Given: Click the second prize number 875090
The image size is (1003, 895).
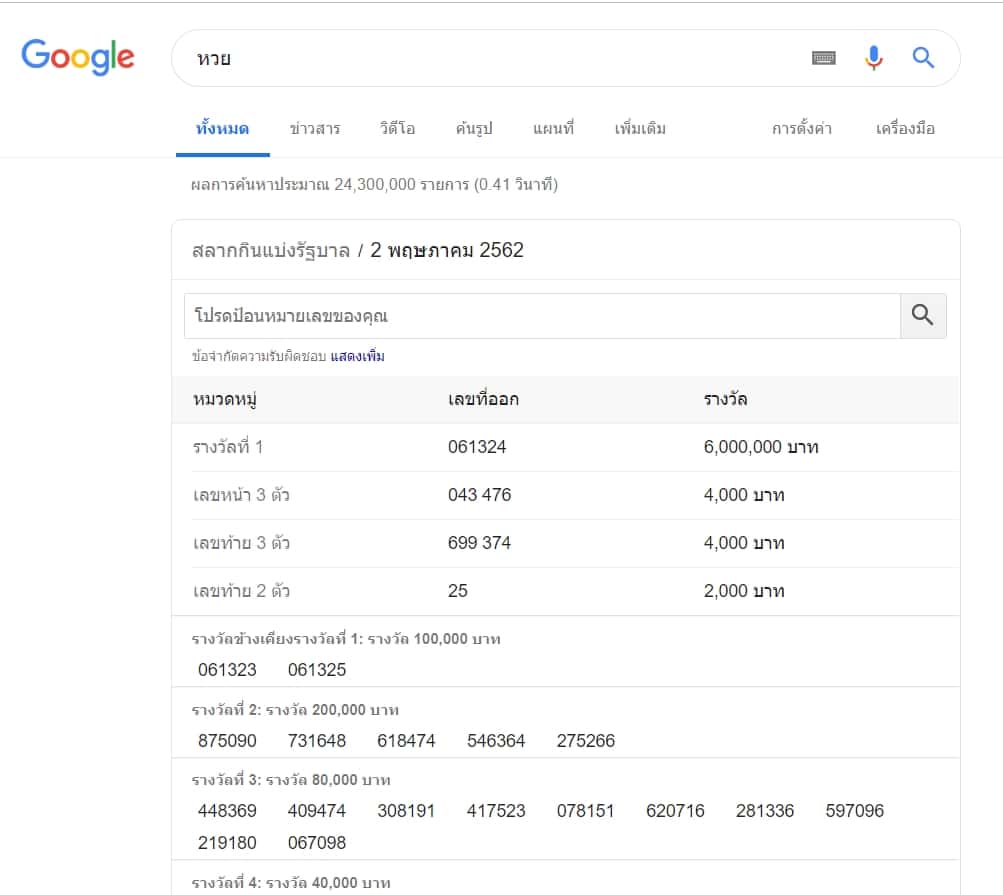Looking at the screenshot, I should [227, 741].
